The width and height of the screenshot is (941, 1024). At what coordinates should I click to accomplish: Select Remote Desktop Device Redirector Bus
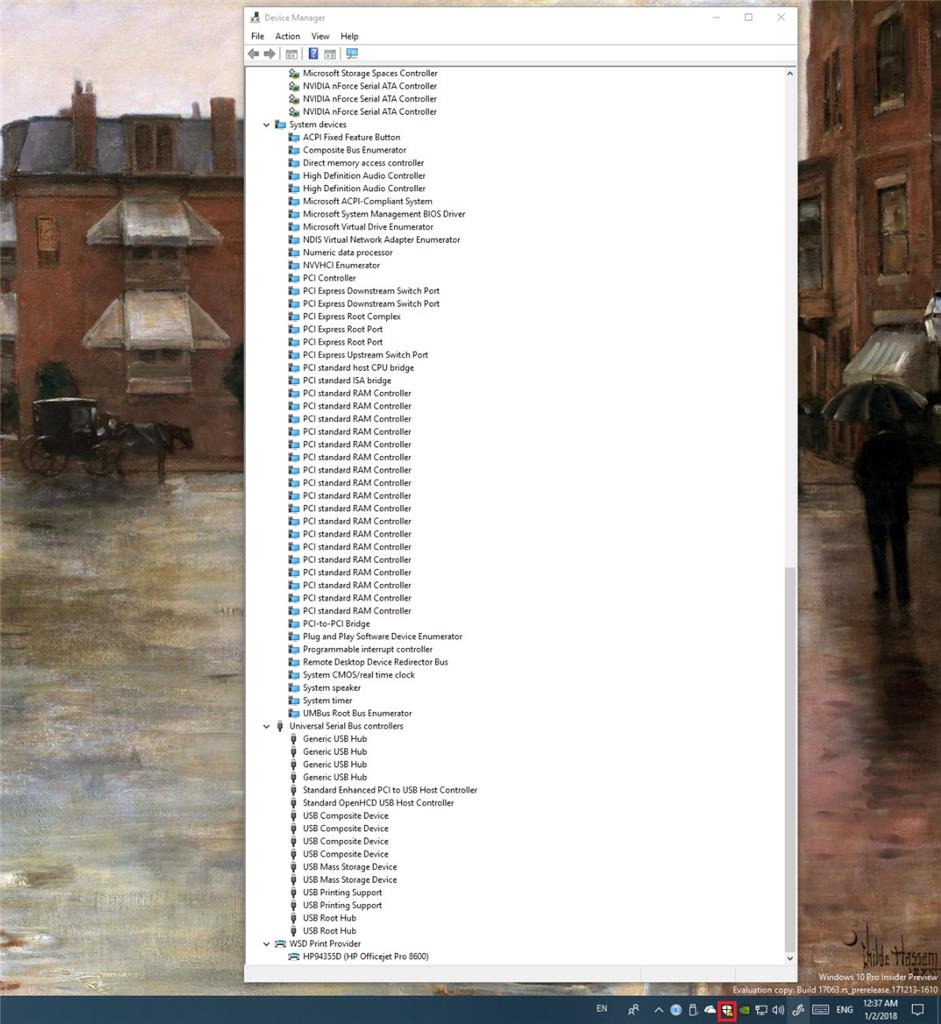coord(375,662)
